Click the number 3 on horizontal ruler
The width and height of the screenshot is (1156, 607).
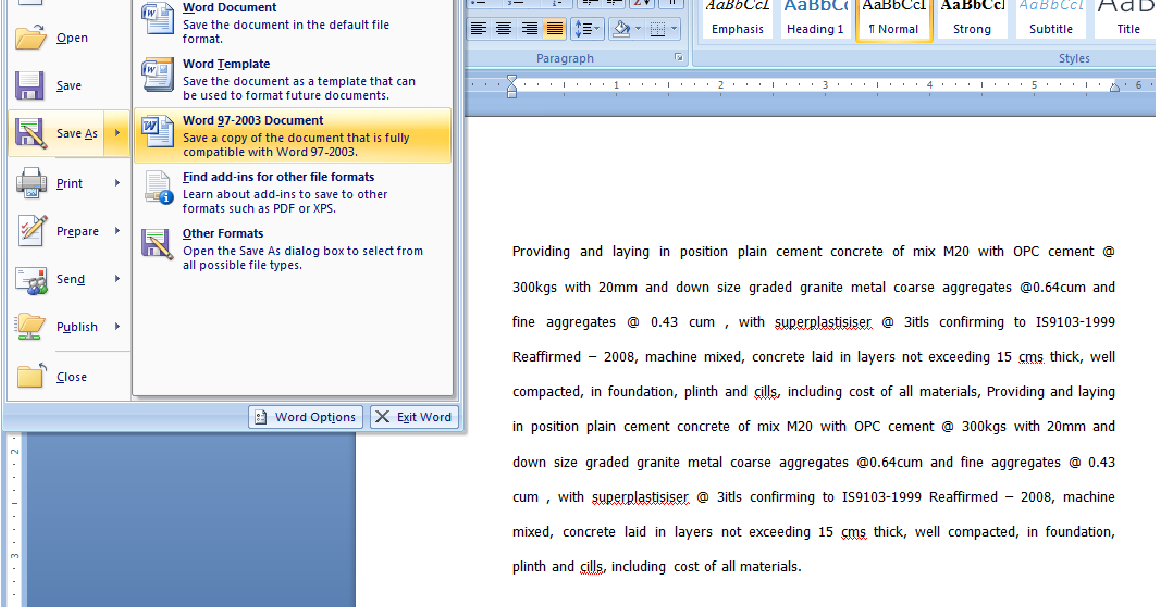tap(825, 85)
